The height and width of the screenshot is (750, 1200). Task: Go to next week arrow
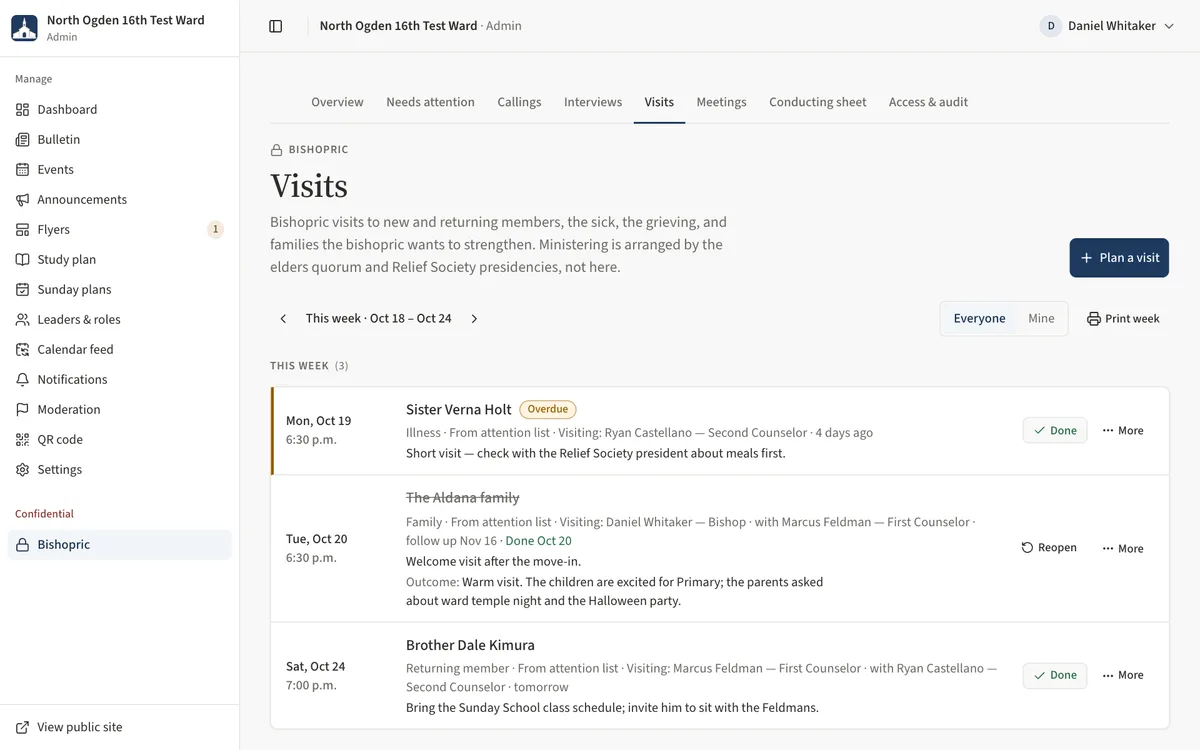tap(474, 318)
